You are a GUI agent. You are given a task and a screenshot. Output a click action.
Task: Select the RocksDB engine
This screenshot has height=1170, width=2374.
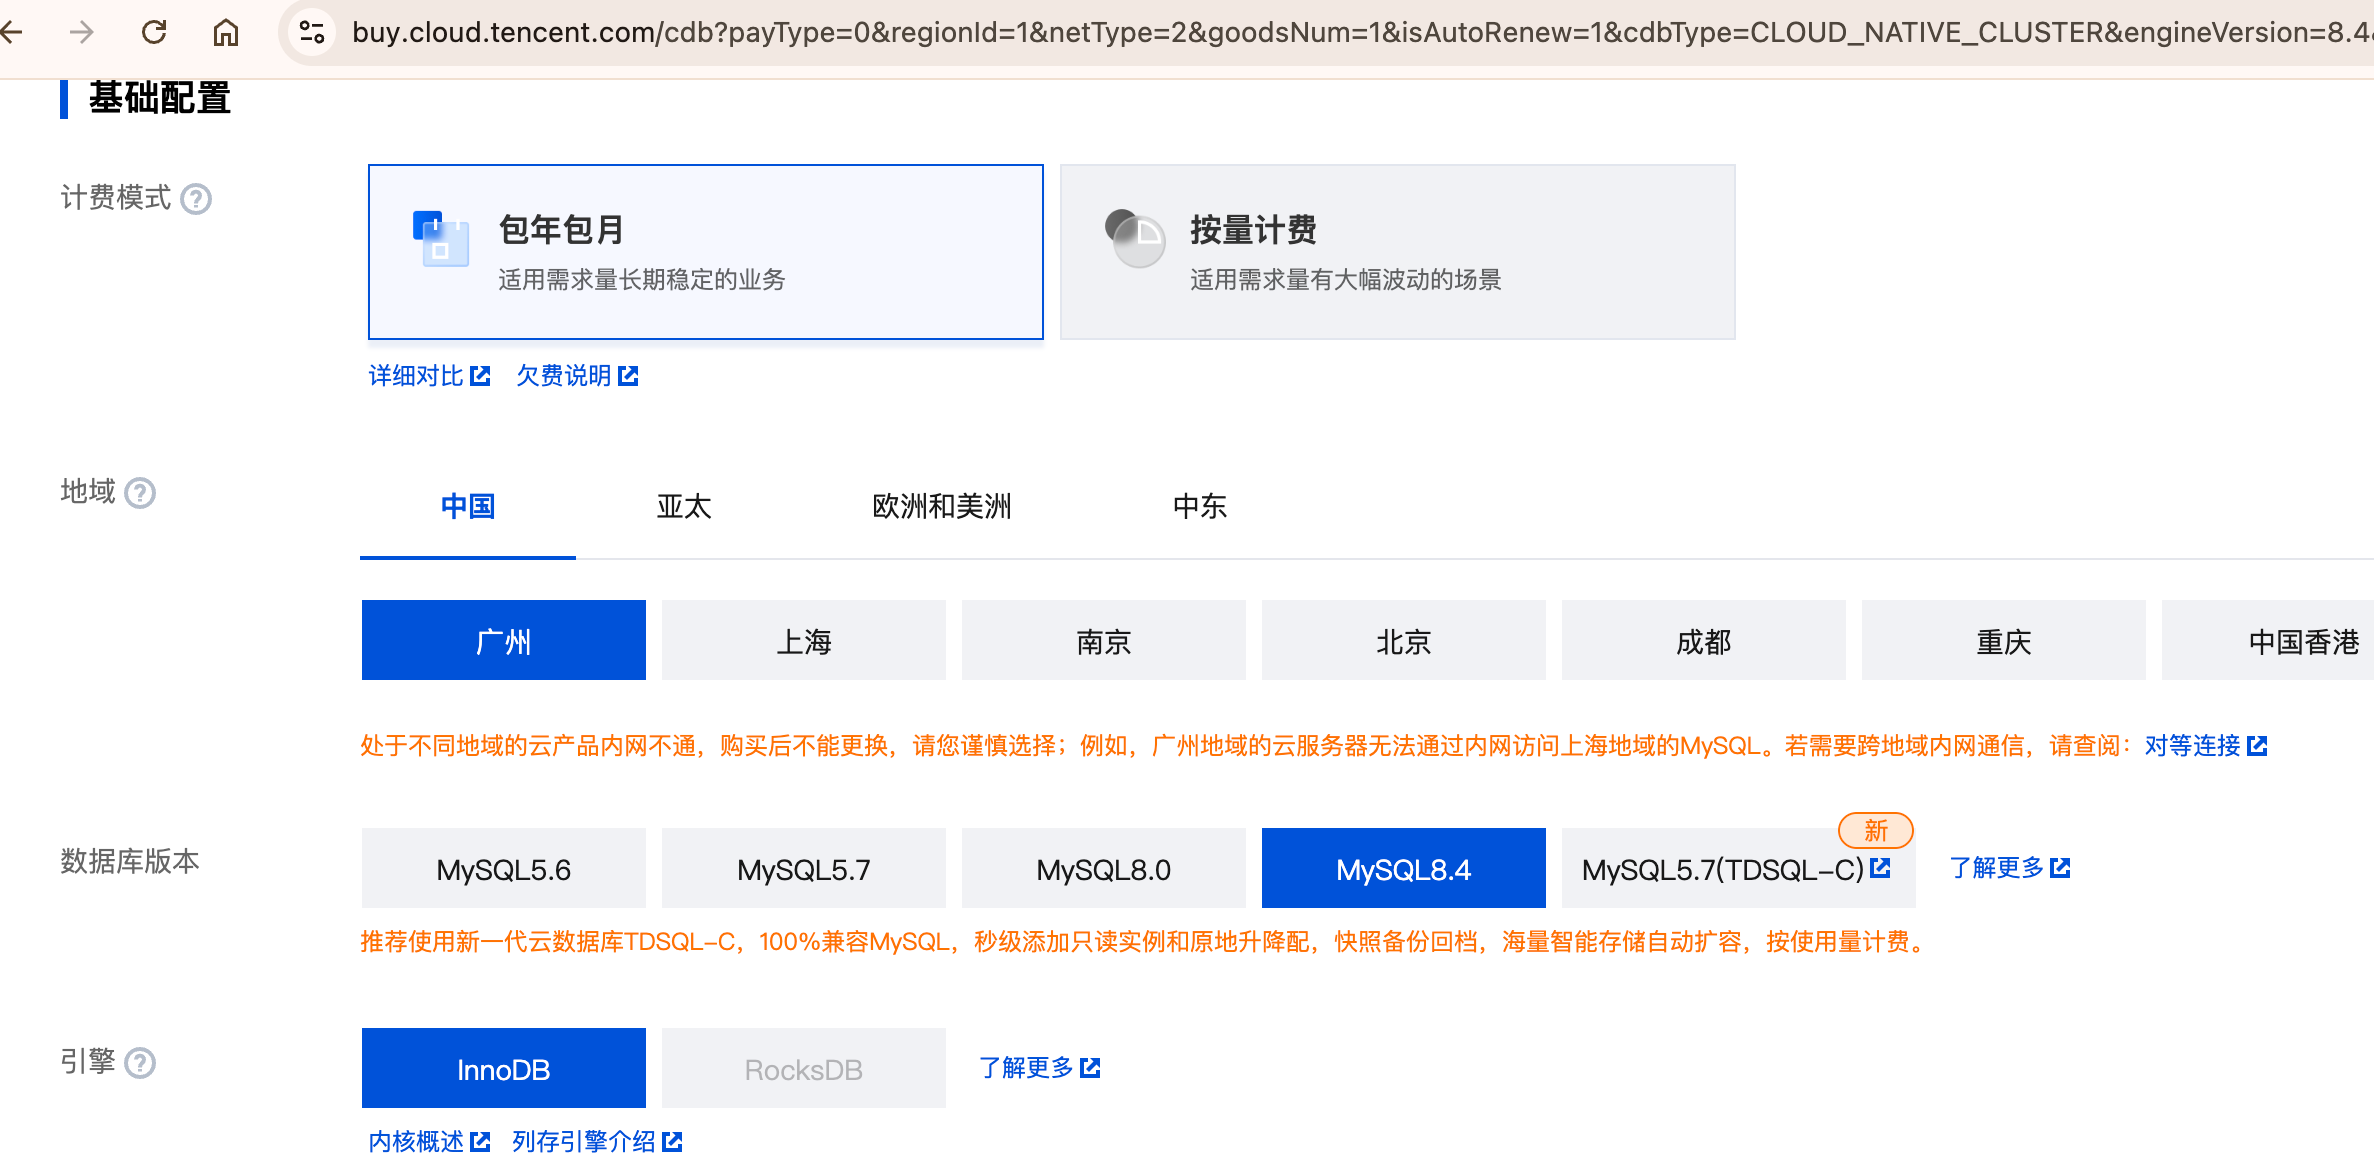pyautogui.click(x=804, y=1068)
